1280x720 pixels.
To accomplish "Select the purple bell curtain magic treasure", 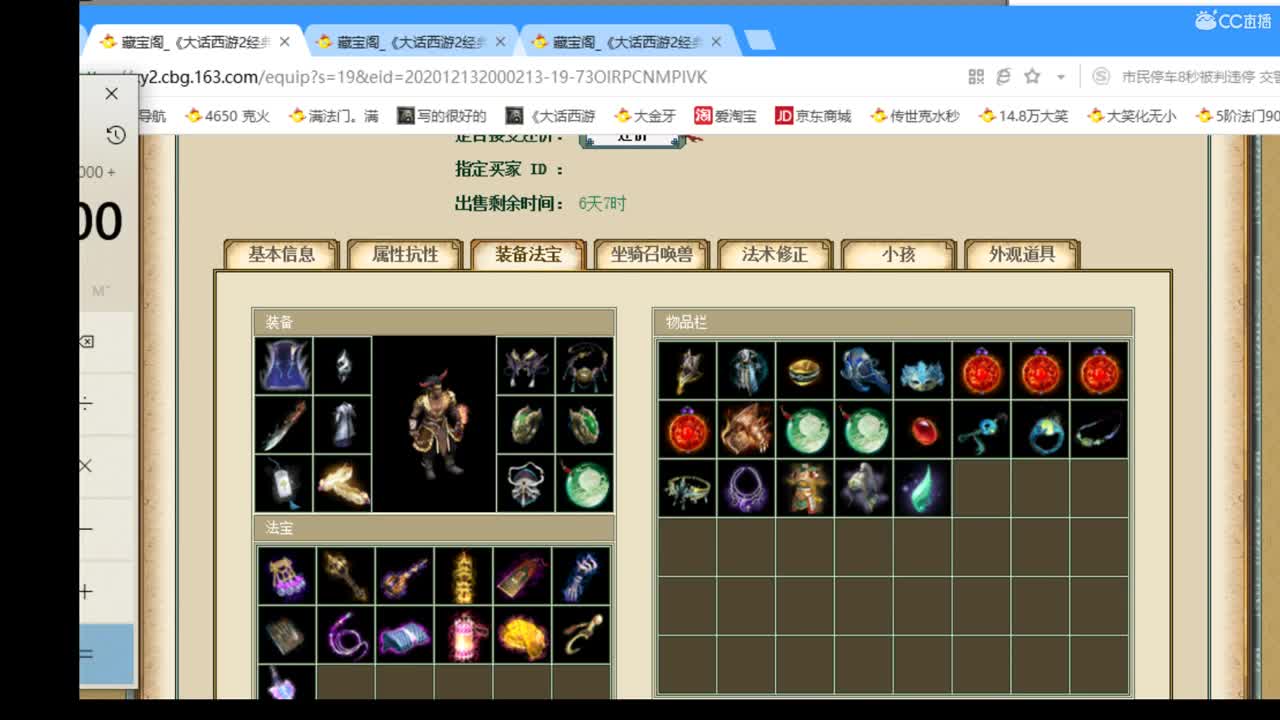I will point(286,576).
